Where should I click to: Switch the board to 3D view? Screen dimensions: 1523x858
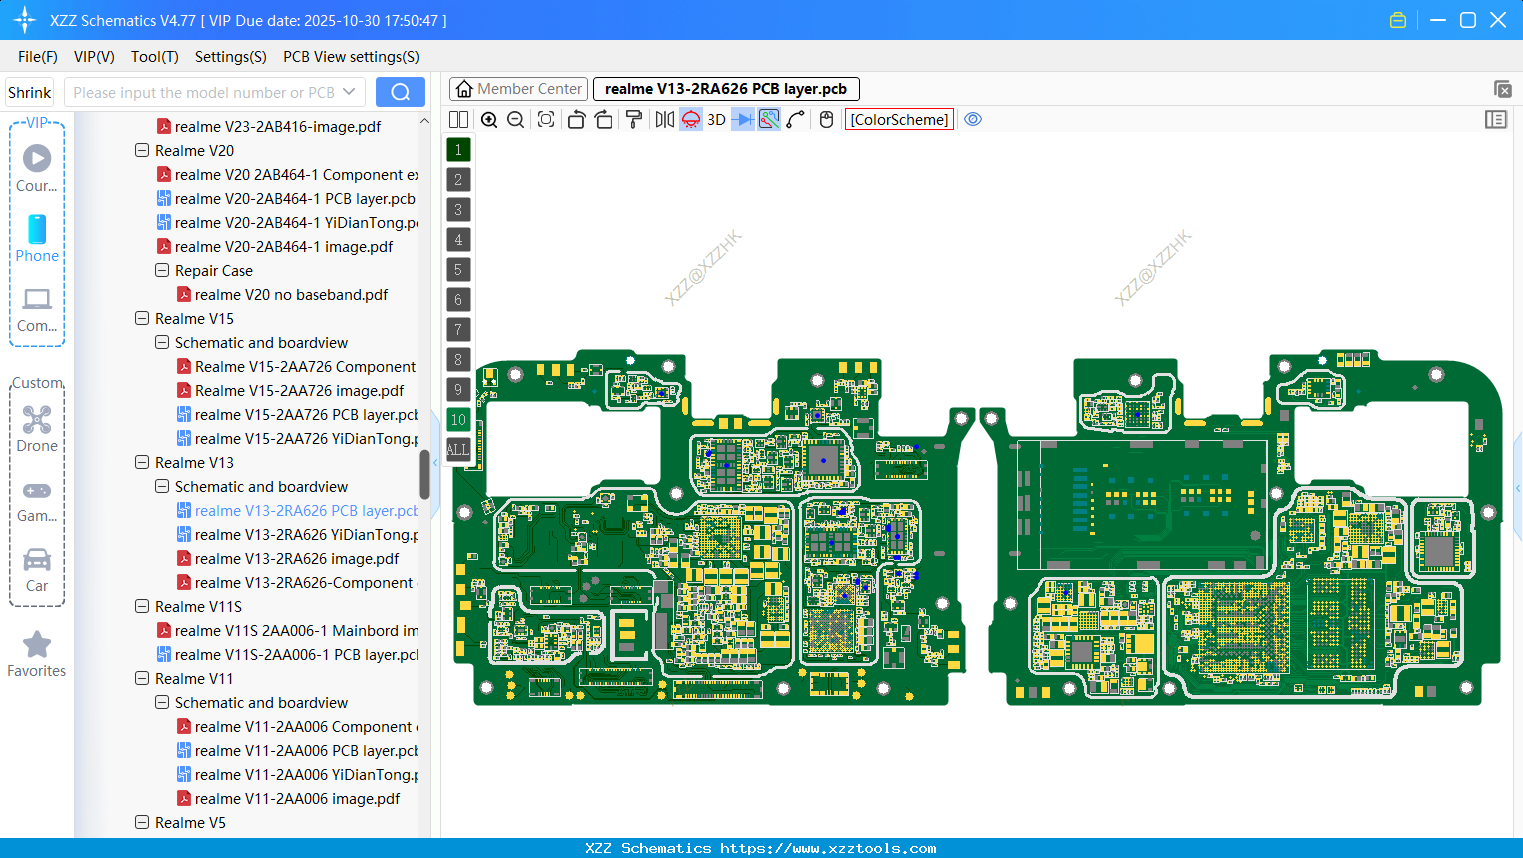(x=716, y=119)
